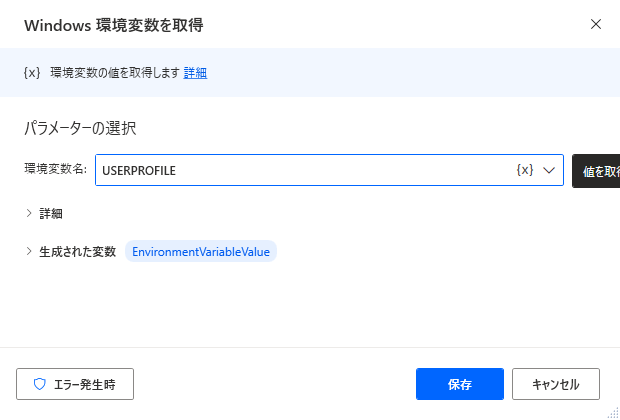Expand the 生成された変数 section chevron
Viewport: 620px width, 420px height.
tap(29, 251)
